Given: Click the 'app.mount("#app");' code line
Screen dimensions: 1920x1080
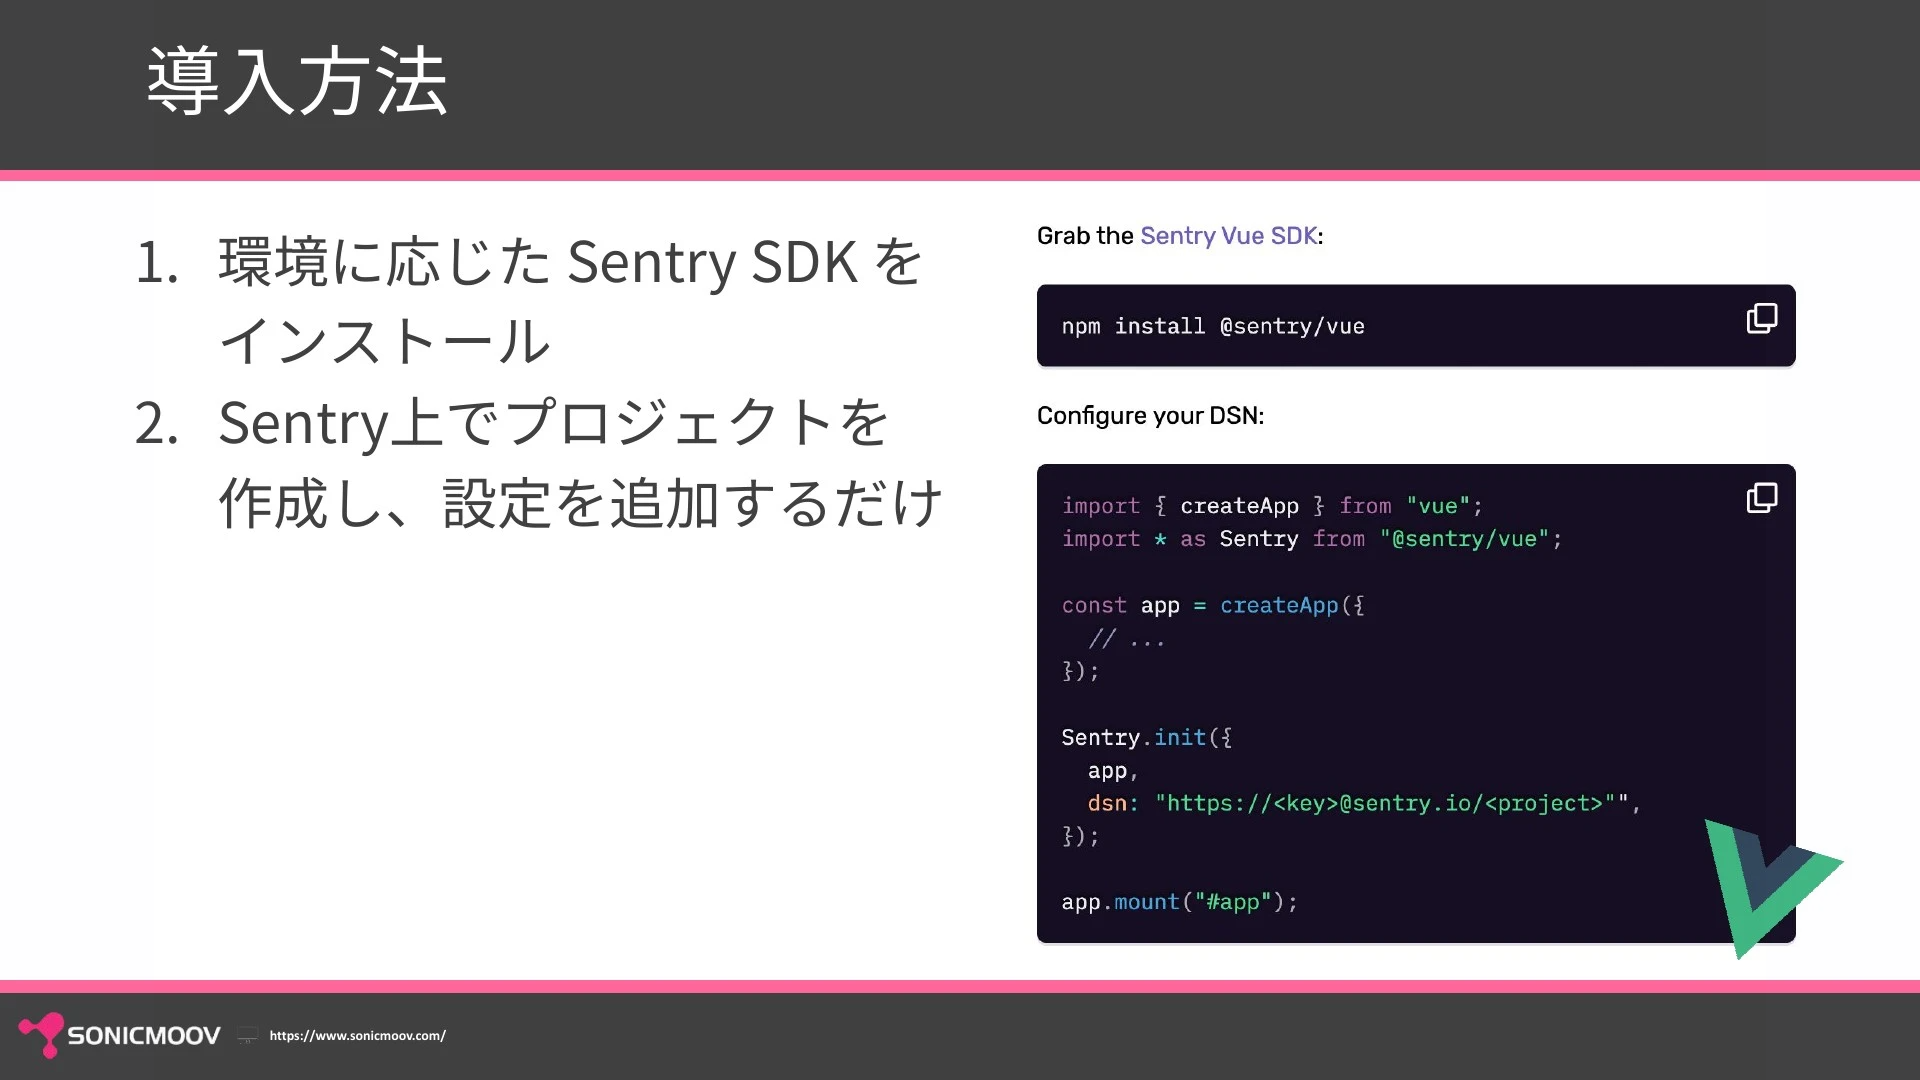Looking at the screenshot, I should tap(1180, 903).
